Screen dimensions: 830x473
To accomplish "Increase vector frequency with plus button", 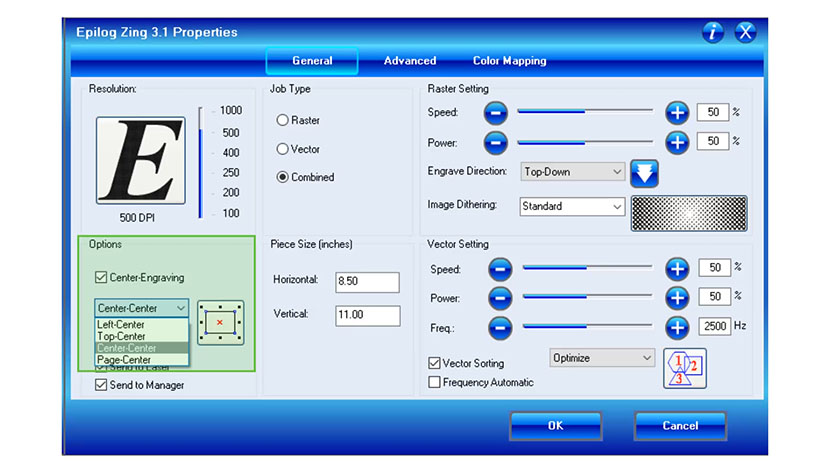I will (x=677, y=326).
